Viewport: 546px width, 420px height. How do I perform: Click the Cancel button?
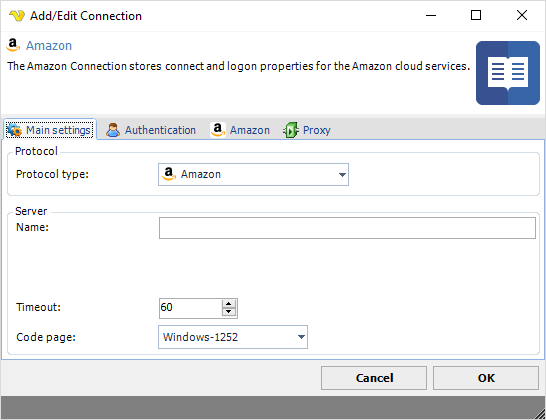(x=374, y=378)
